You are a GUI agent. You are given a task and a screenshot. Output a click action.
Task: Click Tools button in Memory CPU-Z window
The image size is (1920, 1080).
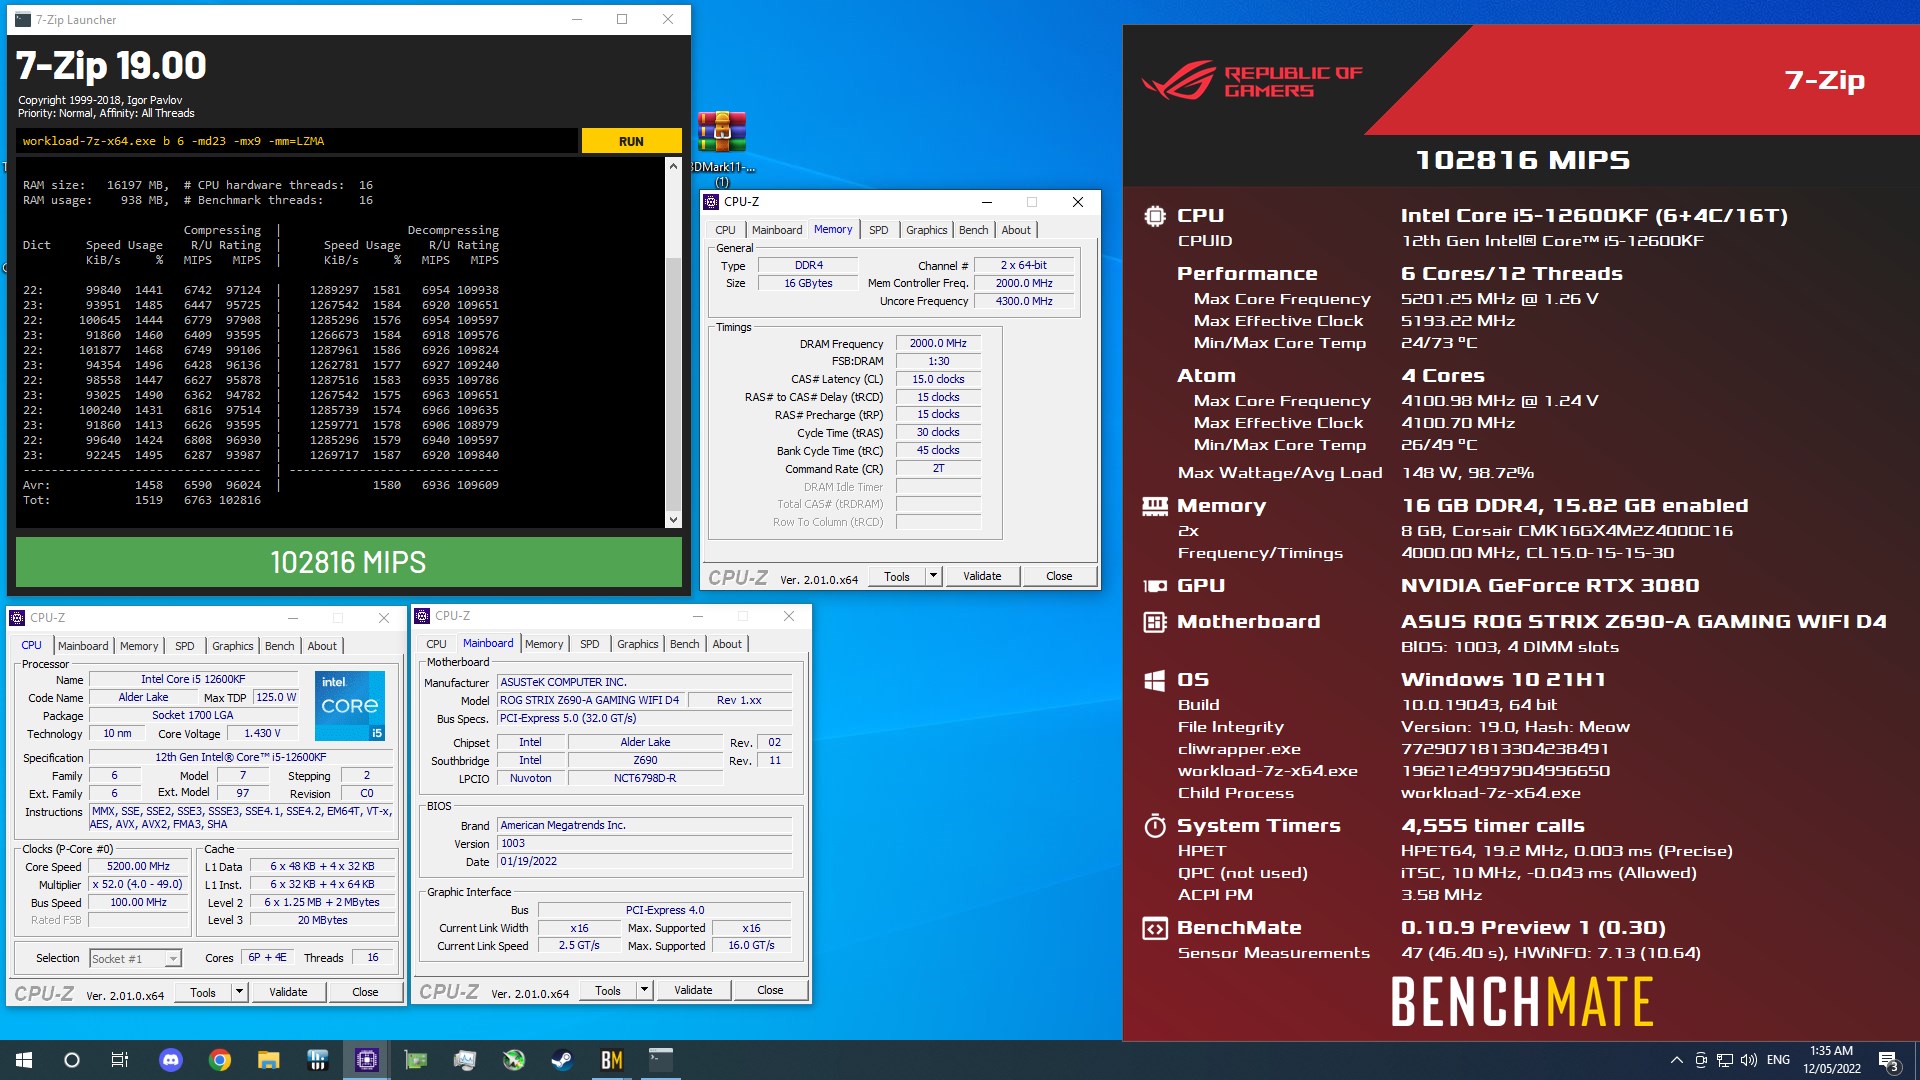897,576
